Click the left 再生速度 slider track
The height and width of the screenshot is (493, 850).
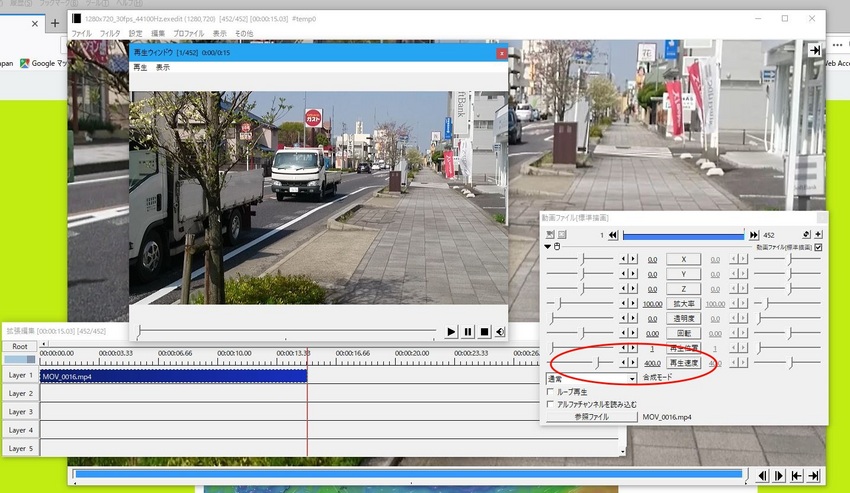pos(580,362)
